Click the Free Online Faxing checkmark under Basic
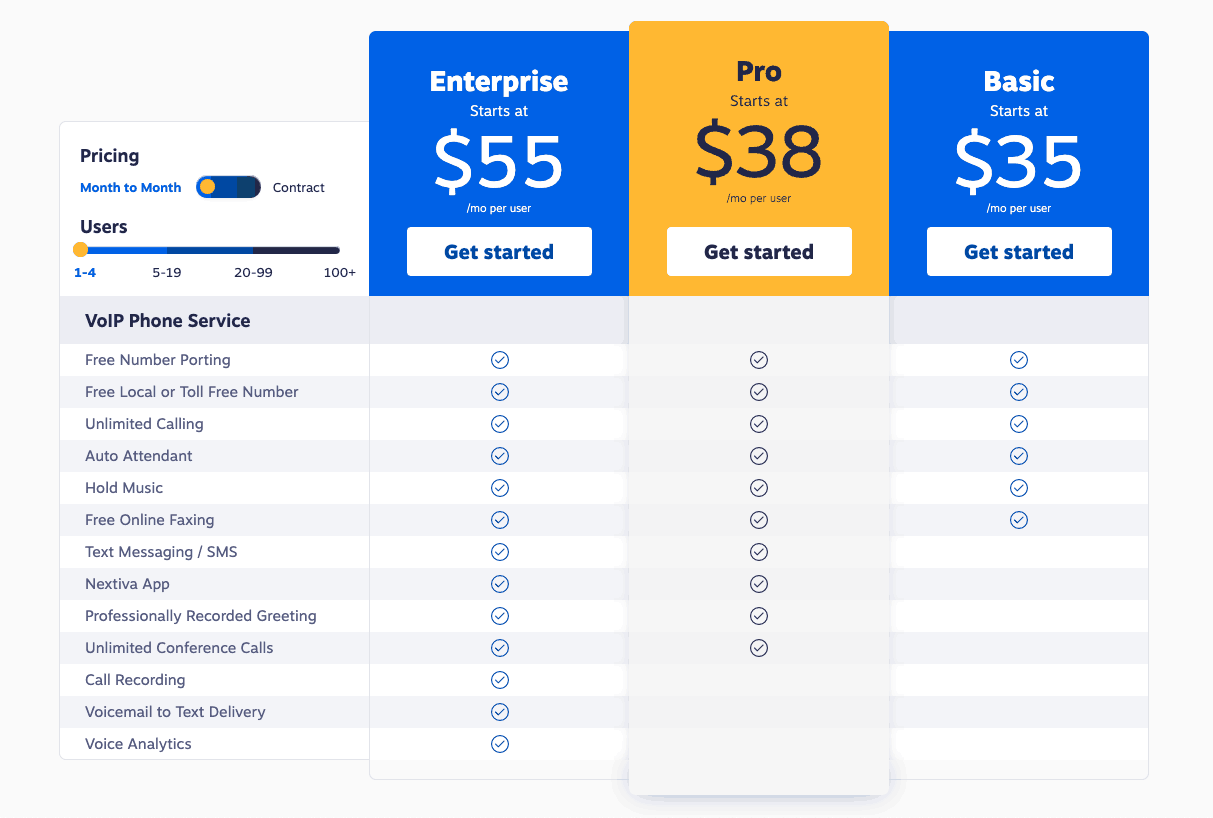This screenshot has height=818, width=1213. 1018,519
